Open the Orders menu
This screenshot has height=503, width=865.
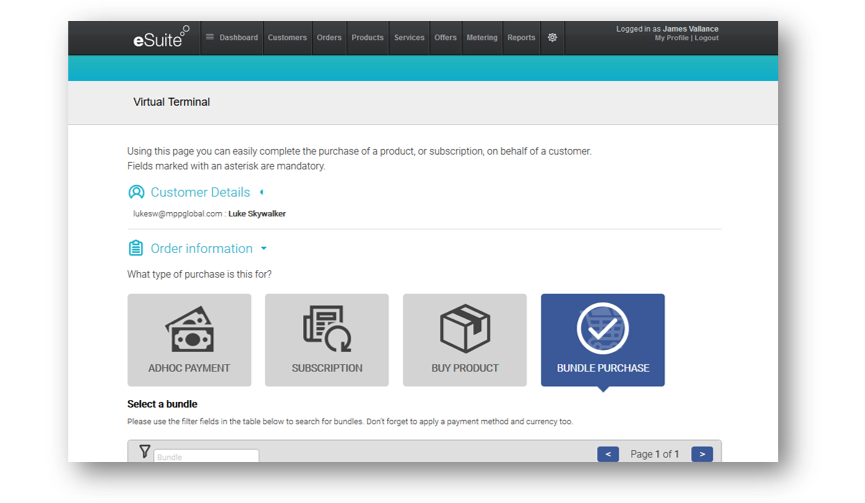pyautogui.click(x=329, y=38)
